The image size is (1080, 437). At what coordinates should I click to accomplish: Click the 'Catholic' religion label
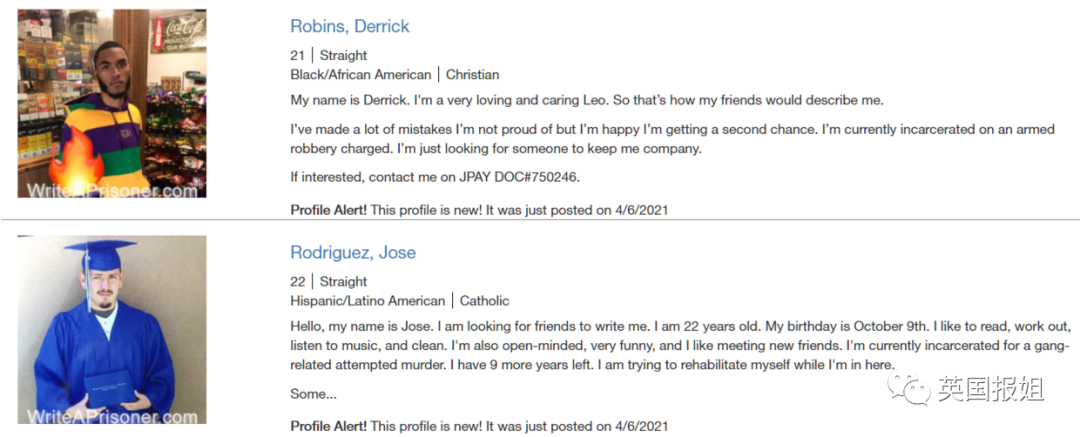pos(485,301)
